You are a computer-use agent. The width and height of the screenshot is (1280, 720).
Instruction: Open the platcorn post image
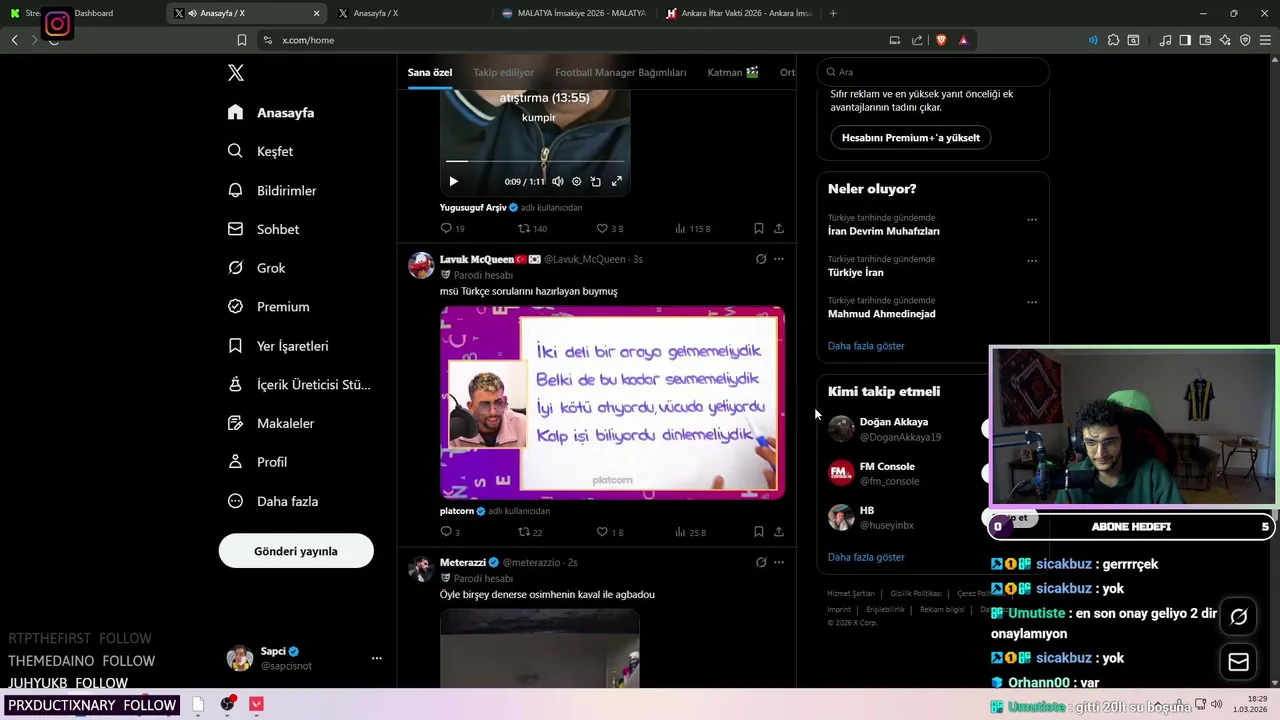[612, 402]
